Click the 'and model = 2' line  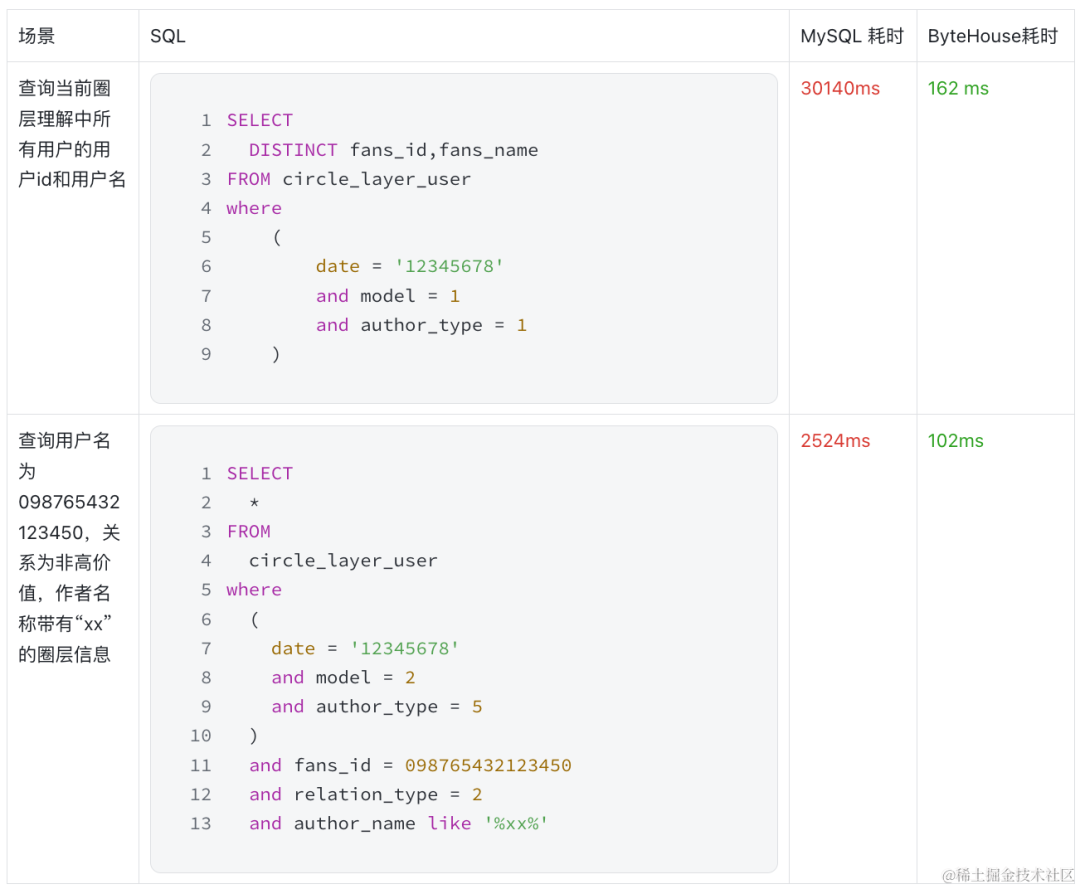point(343,677)
